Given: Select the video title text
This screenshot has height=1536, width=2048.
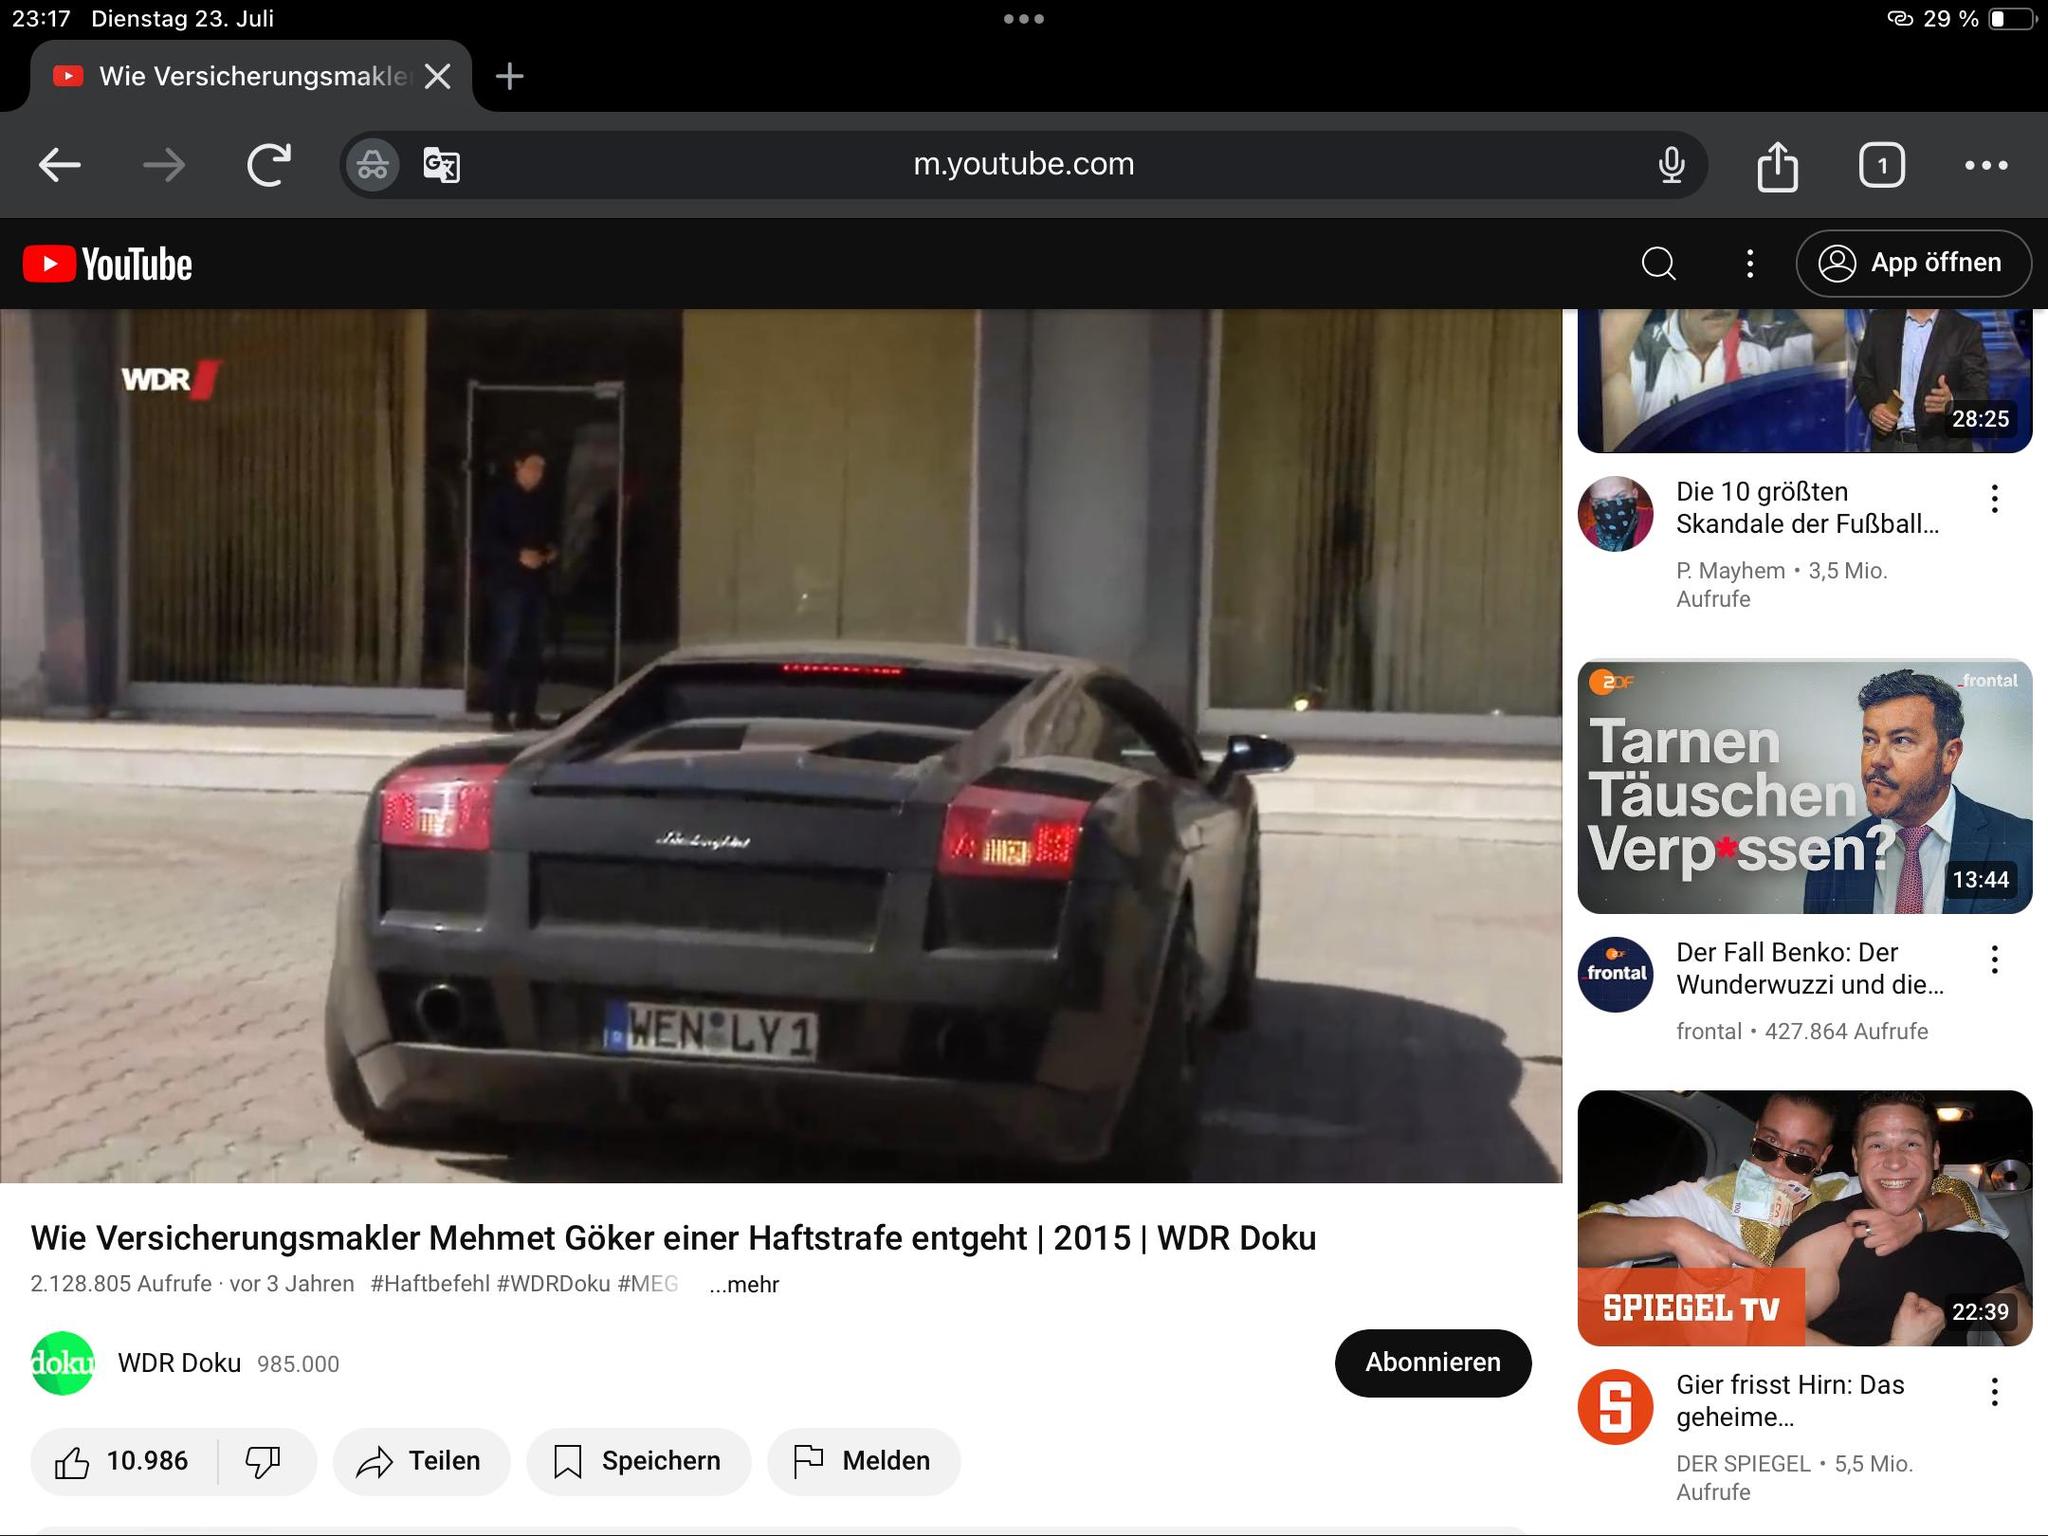Looking at the screenshot, I should [x=673, y=1238].
